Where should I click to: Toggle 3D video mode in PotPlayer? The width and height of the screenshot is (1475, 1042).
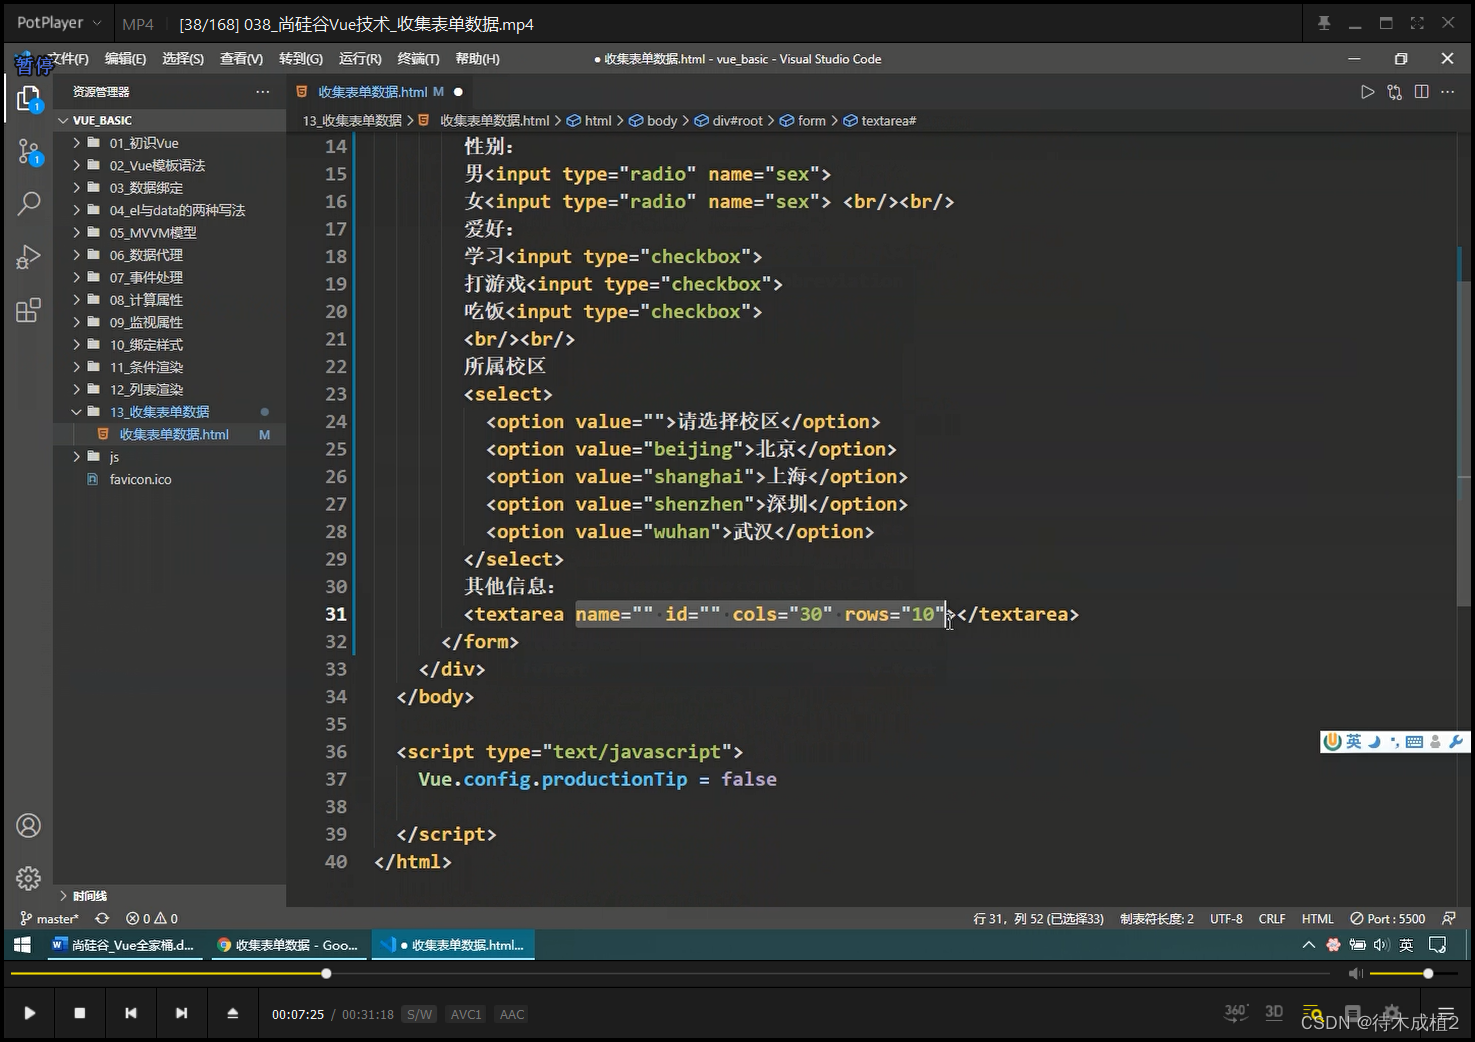[1274, 1012]
